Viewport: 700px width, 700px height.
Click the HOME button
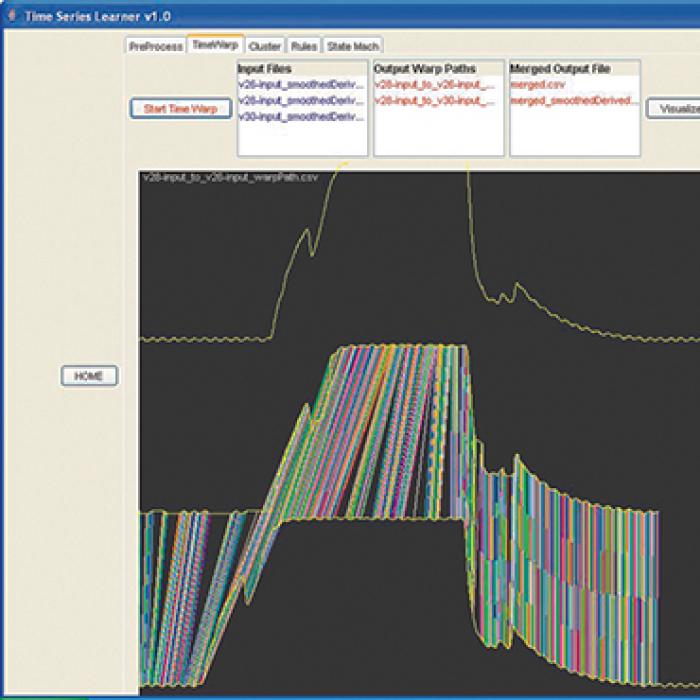point(89,375)
